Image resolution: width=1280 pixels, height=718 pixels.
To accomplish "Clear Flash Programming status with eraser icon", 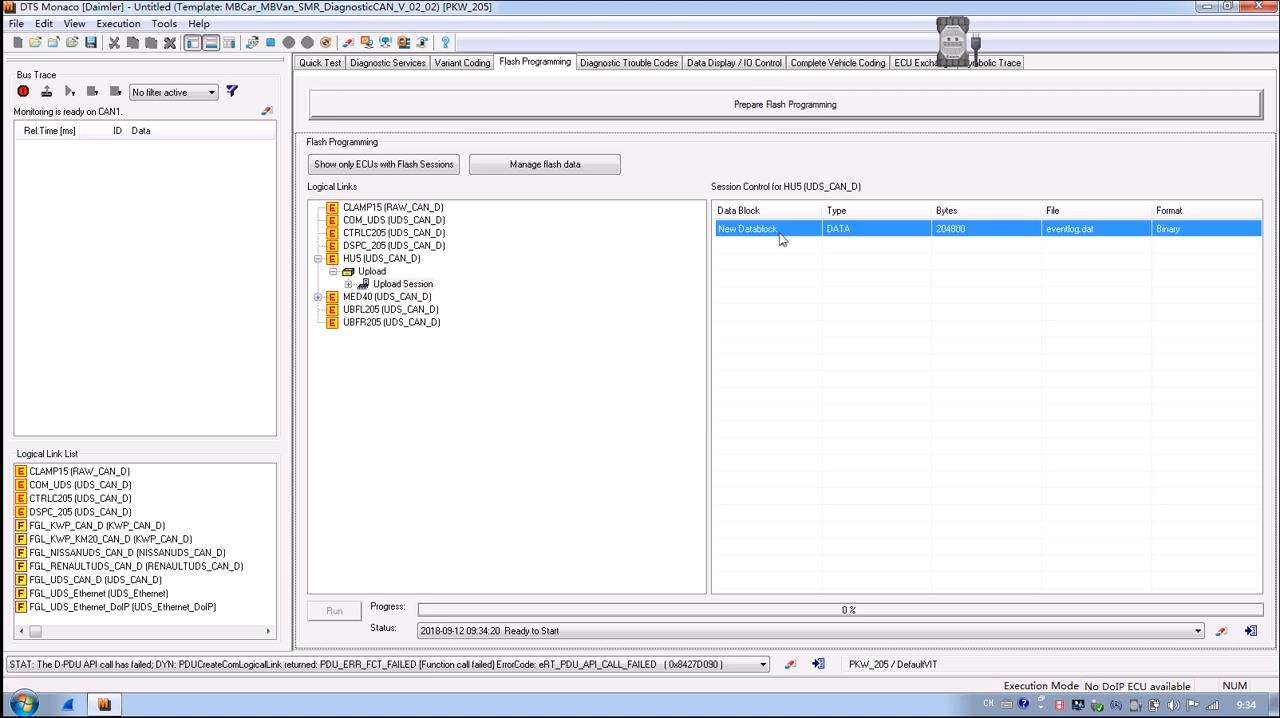I will pos(1221,631).
